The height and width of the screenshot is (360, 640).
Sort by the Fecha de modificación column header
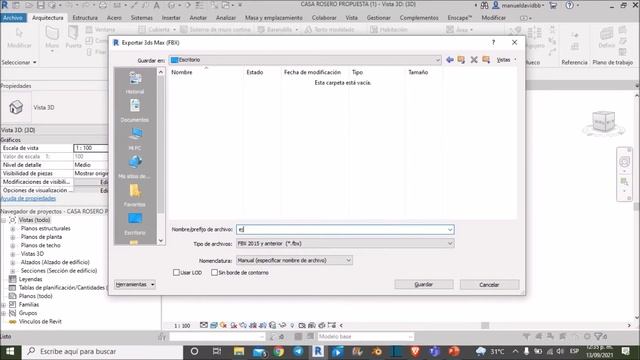pyautogui.click(x=312, y=72)
